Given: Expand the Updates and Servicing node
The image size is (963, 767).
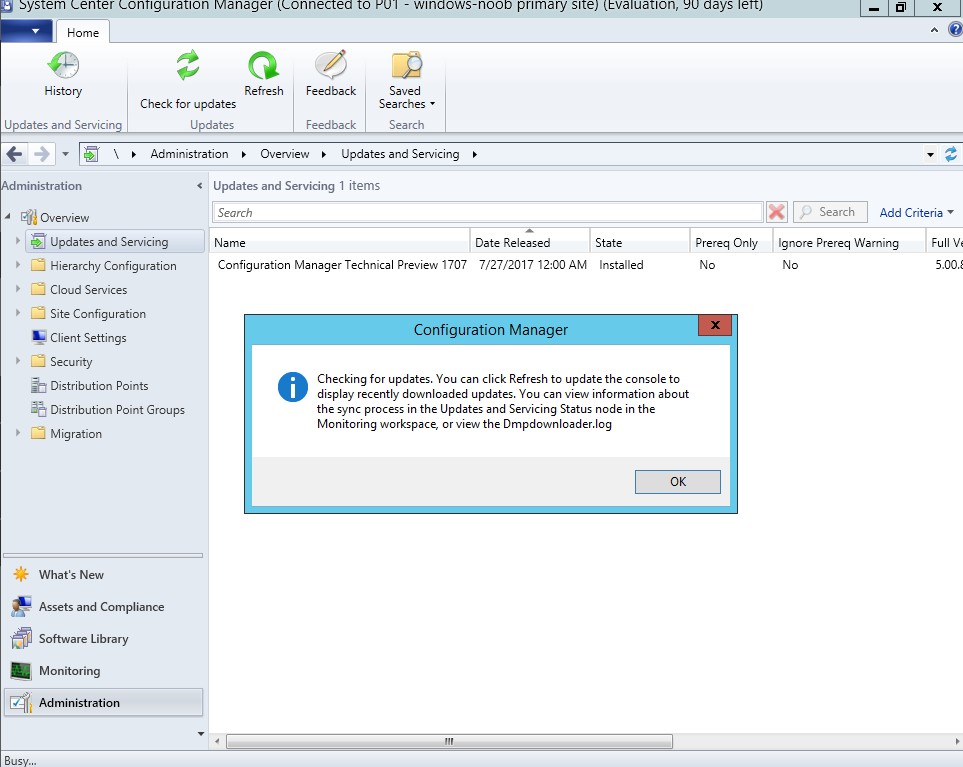Looking at the screenshot, I should [x=18, y=241].
